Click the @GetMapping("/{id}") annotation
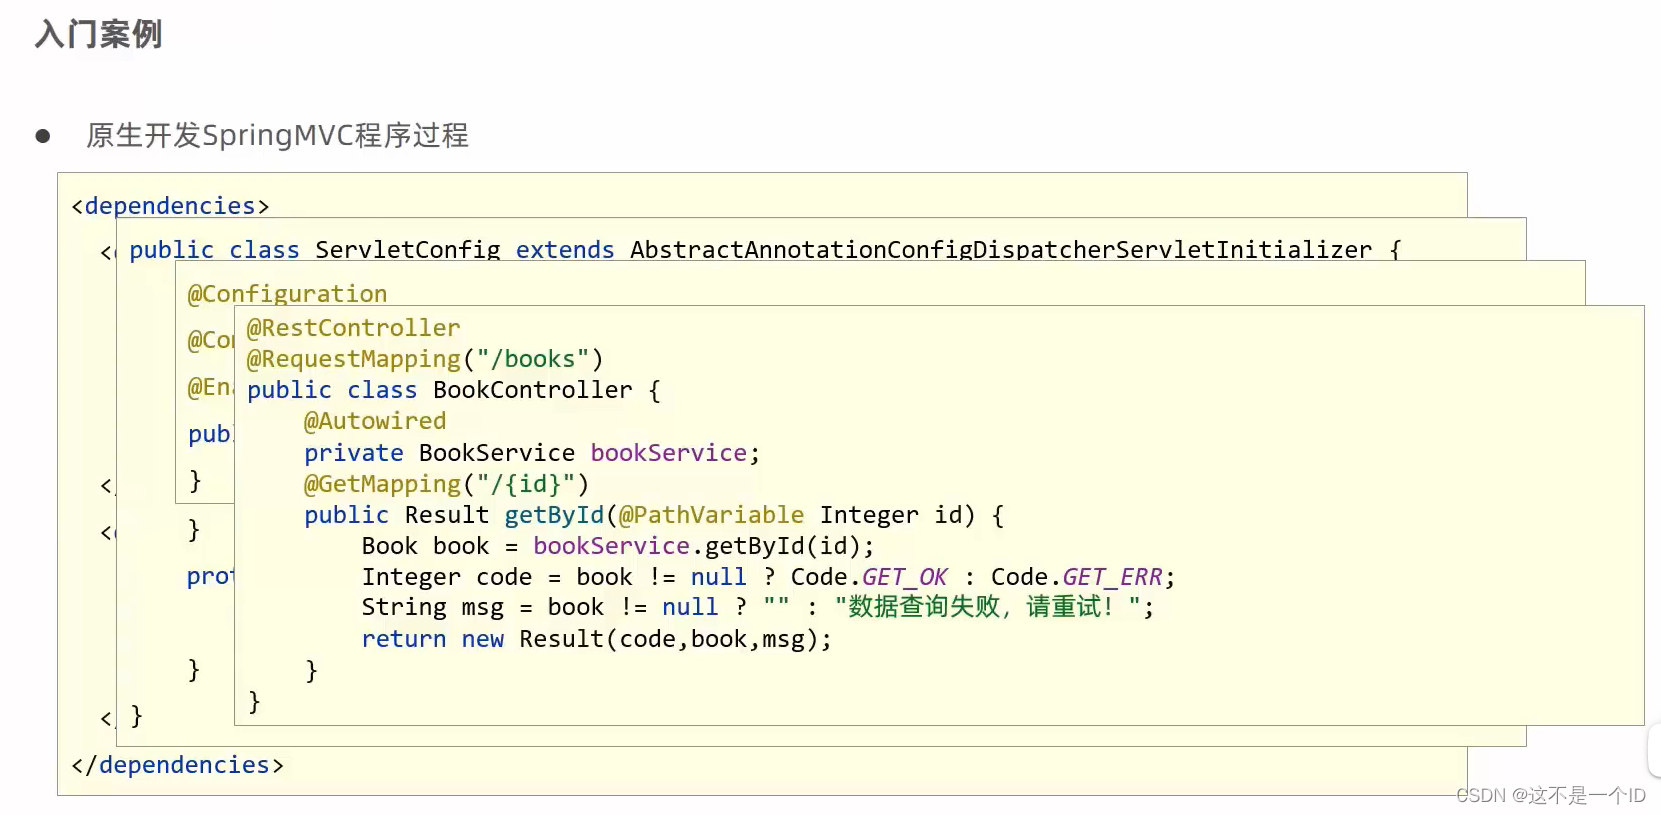 (x=447, y=484)
